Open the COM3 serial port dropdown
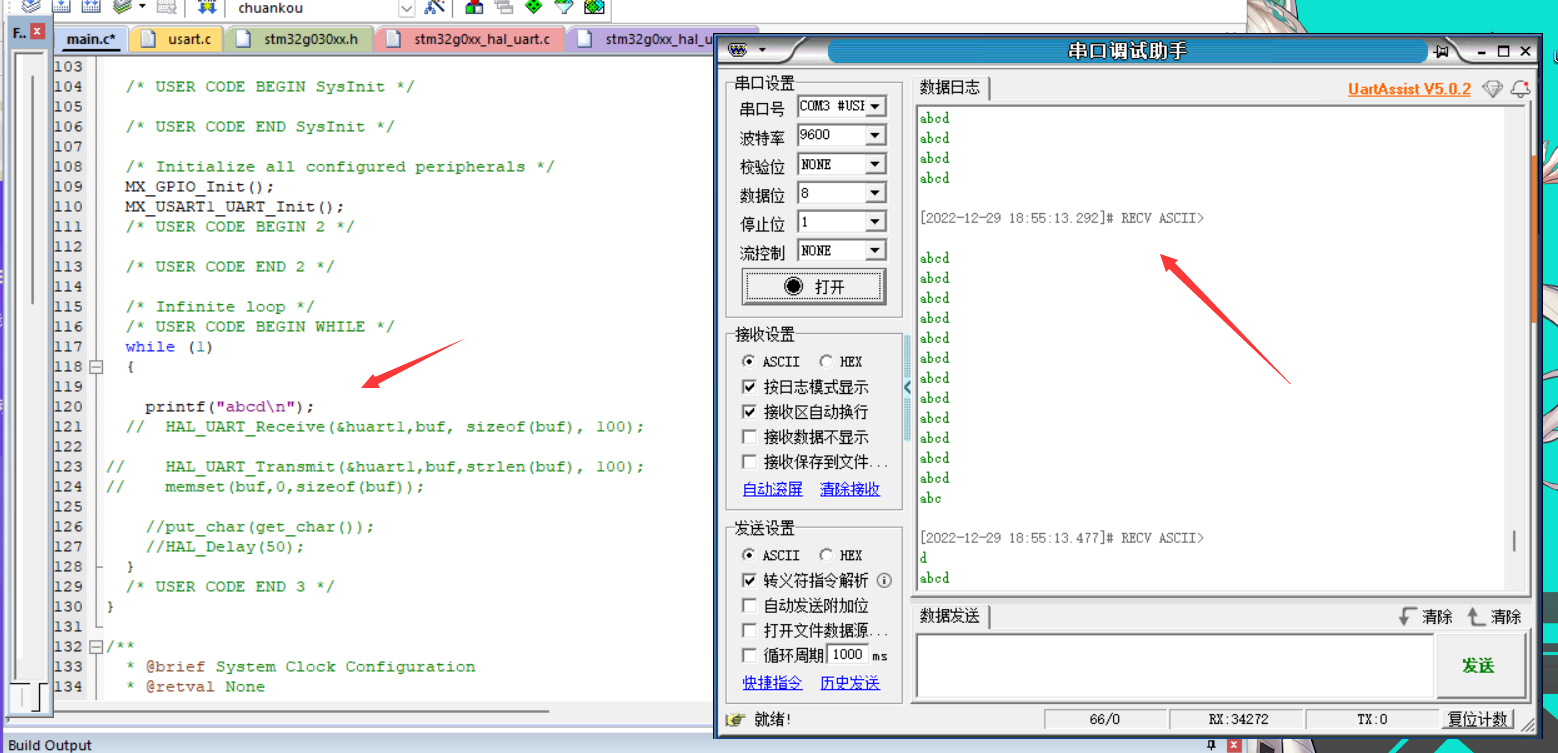This screenshot has width=1558, height=753. pos(873,106)
